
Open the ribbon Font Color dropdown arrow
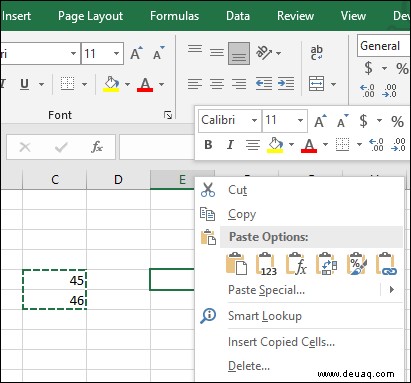pyautogui.click(x=161, y=84)
